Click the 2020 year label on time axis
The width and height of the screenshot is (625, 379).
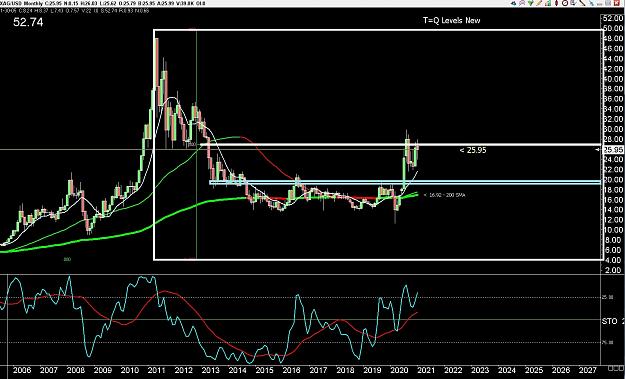[x=399, y=370]
